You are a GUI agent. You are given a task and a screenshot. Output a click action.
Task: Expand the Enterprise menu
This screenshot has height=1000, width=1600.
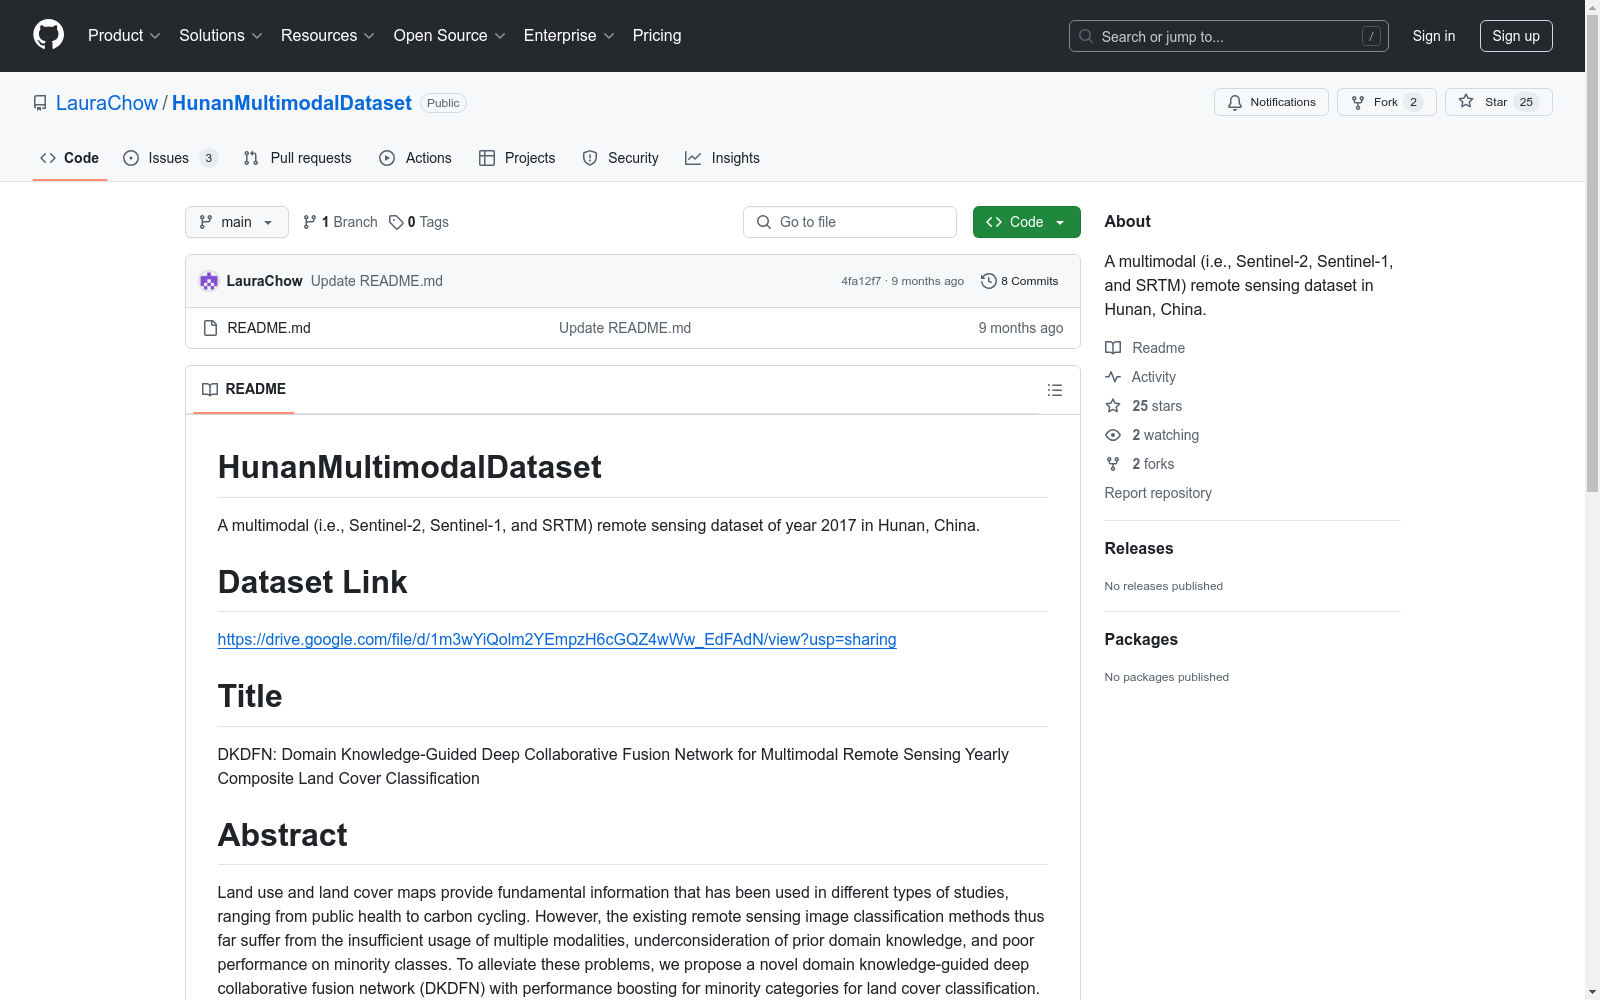pyautogui.click(x=569, y=36)
